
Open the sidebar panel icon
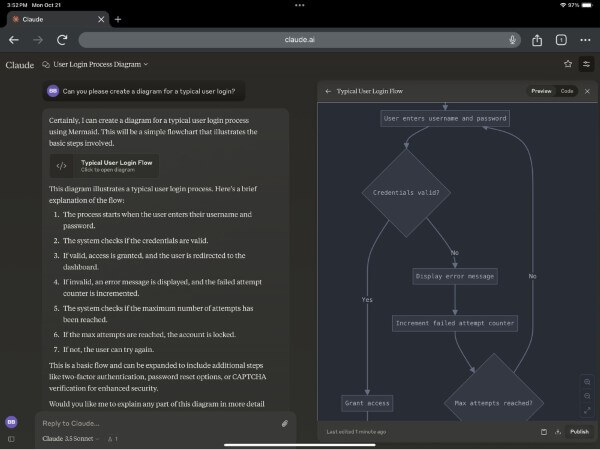[x=12, y=439]
